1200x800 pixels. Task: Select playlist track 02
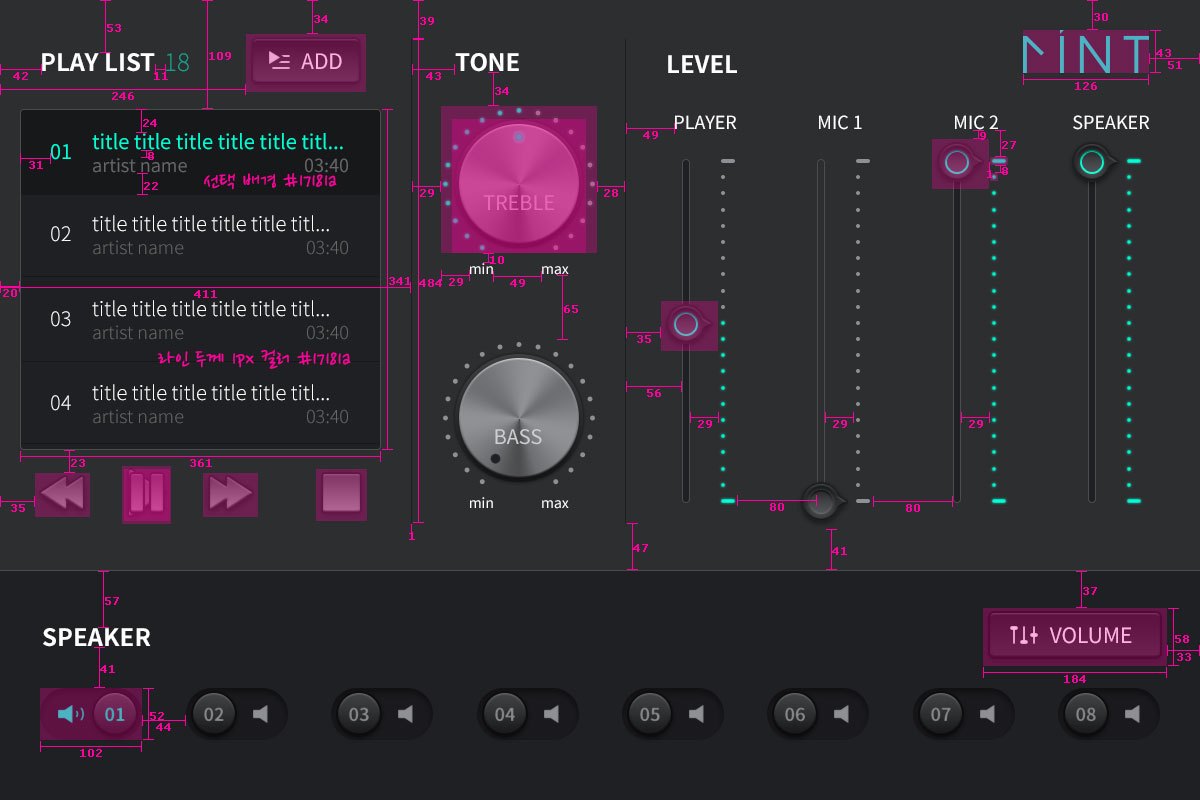(x=200, y=236)
